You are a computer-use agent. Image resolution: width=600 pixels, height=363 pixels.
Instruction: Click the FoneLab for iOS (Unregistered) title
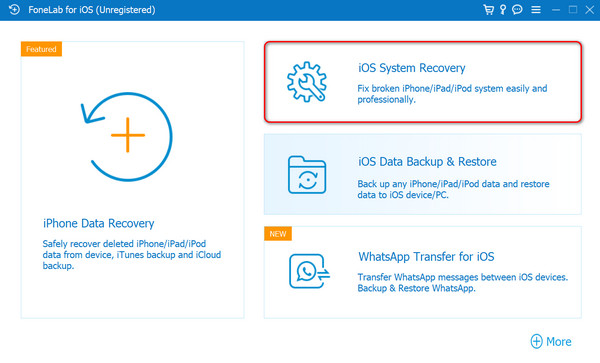coord(92,10)
